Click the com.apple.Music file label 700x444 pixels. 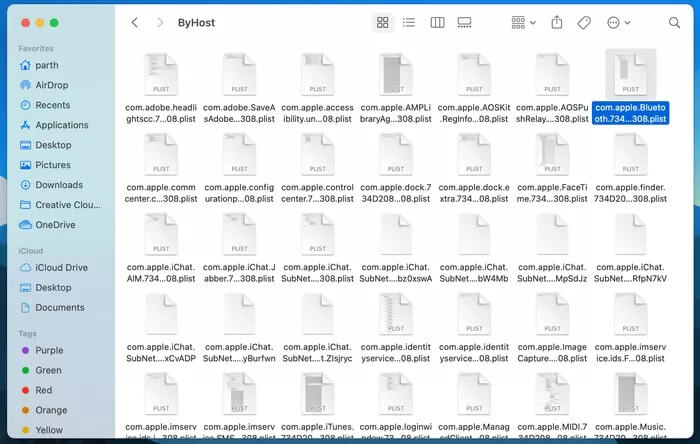(x=630, y=431)
